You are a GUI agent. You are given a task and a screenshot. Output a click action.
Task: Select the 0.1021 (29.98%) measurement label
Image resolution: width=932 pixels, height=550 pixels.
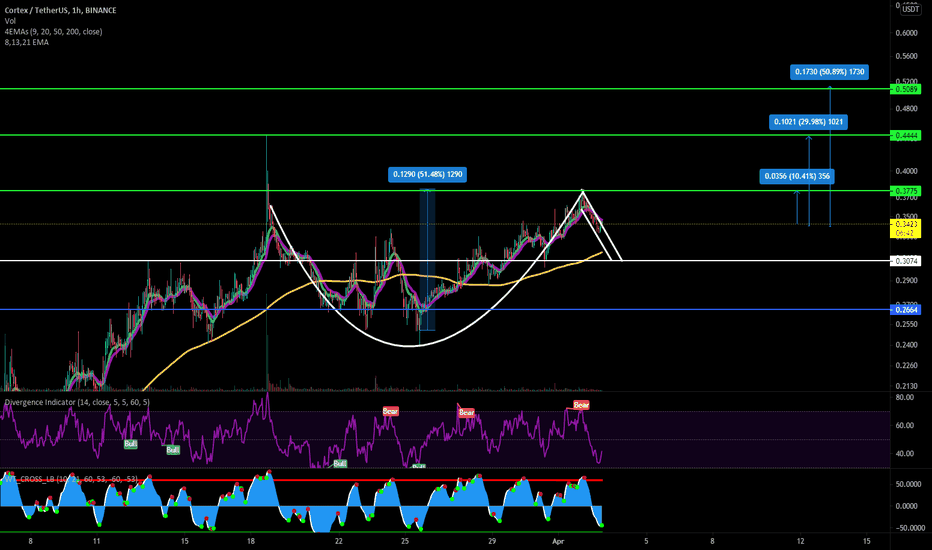[x=808, y=122]
